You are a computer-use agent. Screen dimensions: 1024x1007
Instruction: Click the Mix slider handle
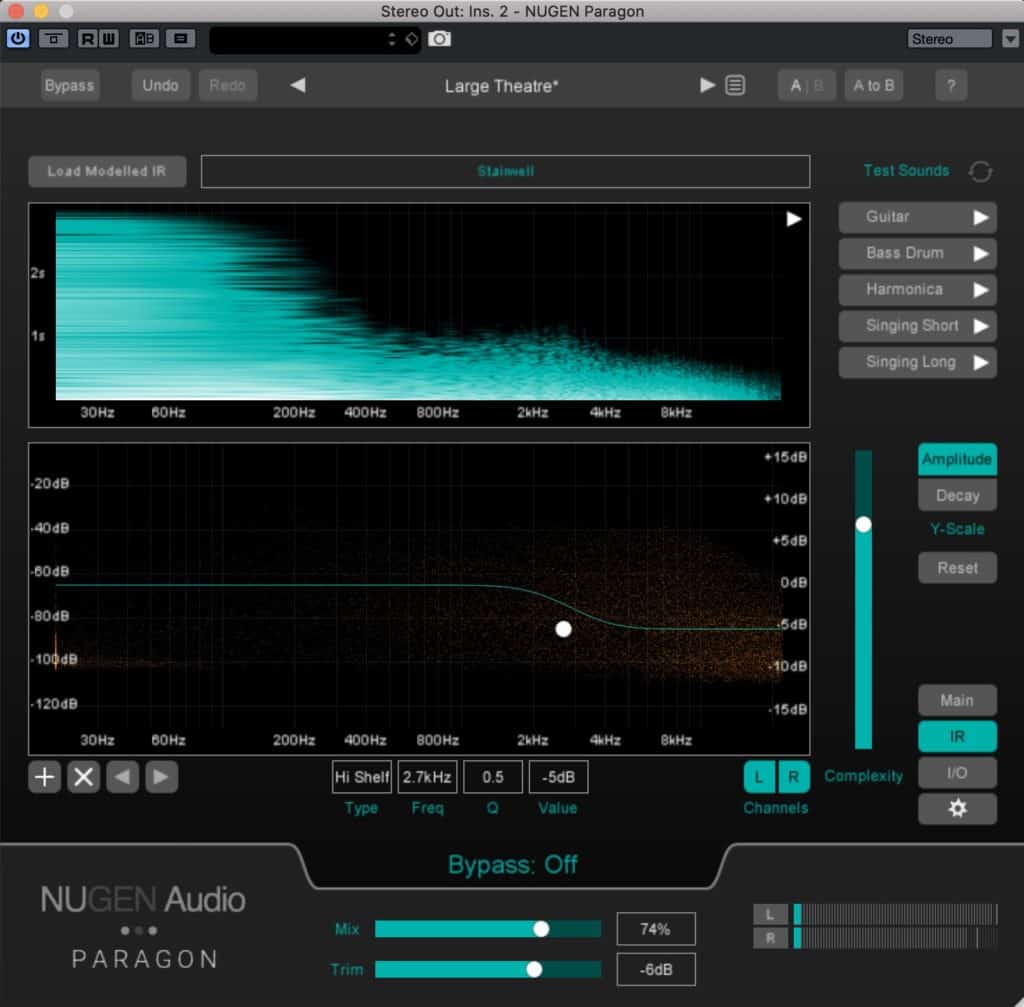[541, 929]
